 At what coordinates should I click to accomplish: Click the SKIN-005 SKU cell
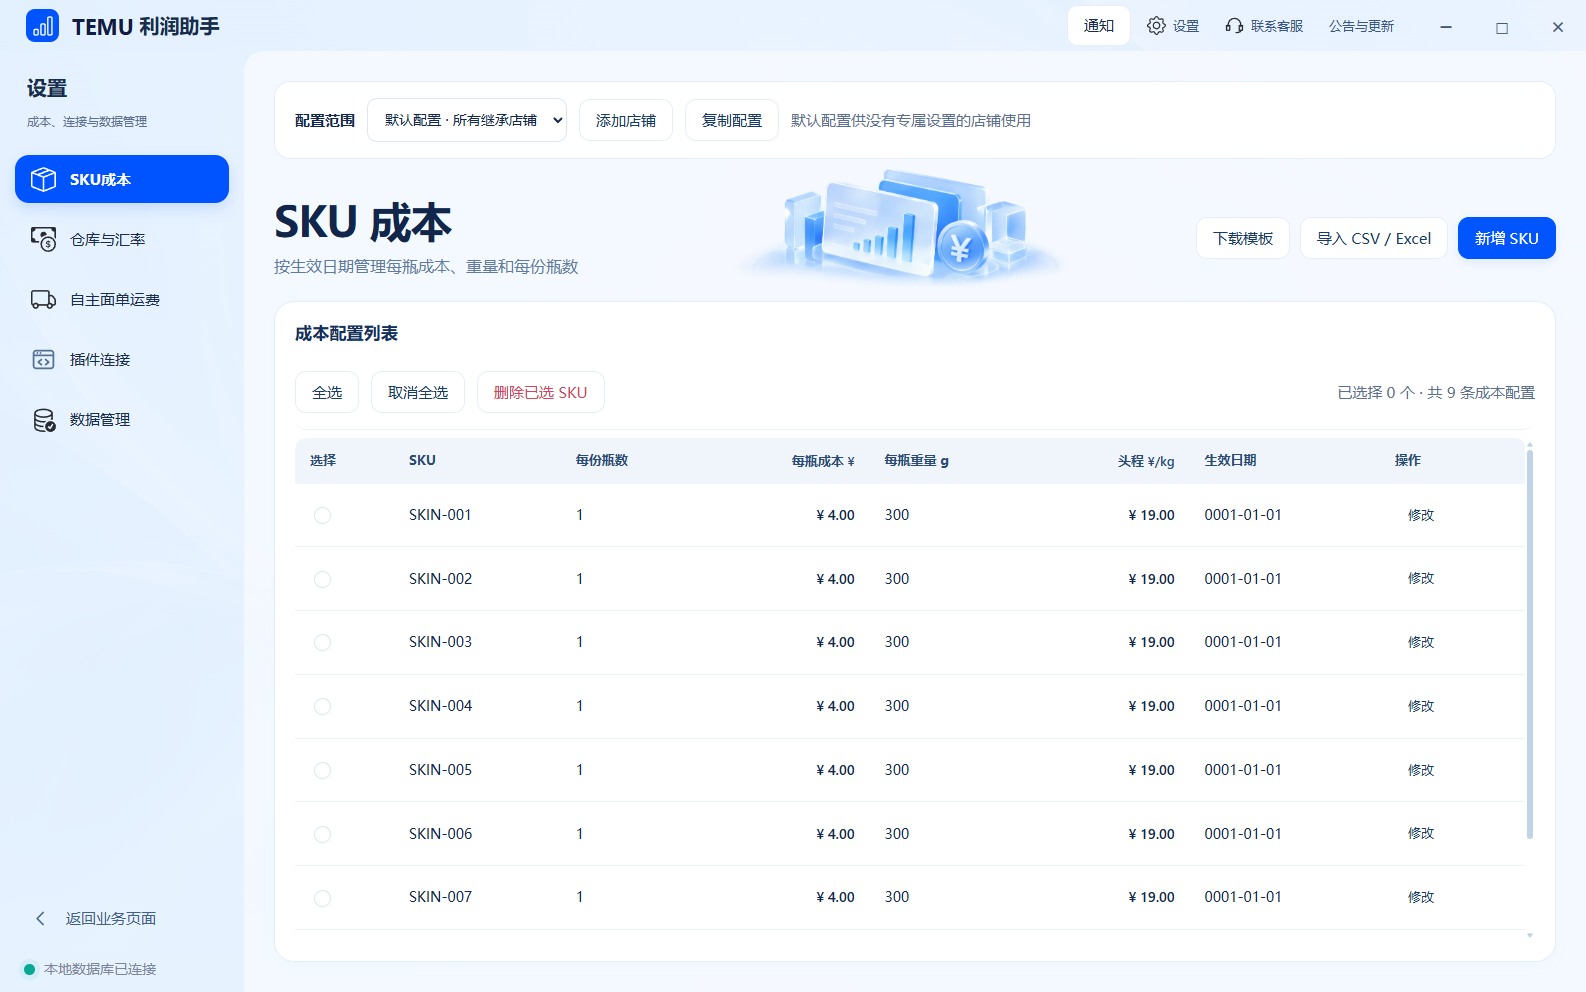(x=440, y=770)
